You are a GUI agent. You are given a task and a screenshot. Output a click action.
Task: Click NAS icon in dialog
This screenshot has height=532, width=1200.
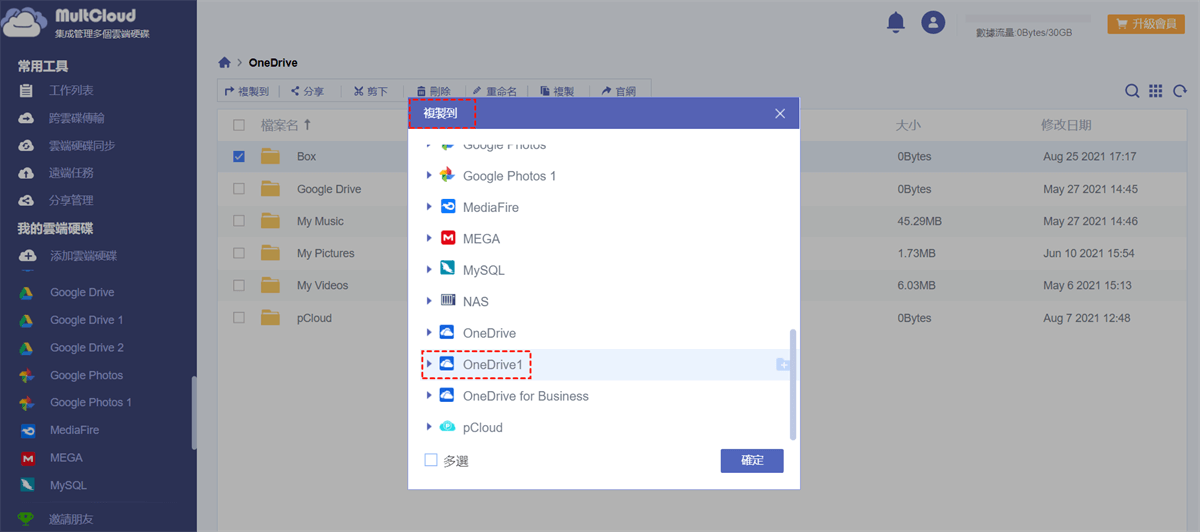448,301
